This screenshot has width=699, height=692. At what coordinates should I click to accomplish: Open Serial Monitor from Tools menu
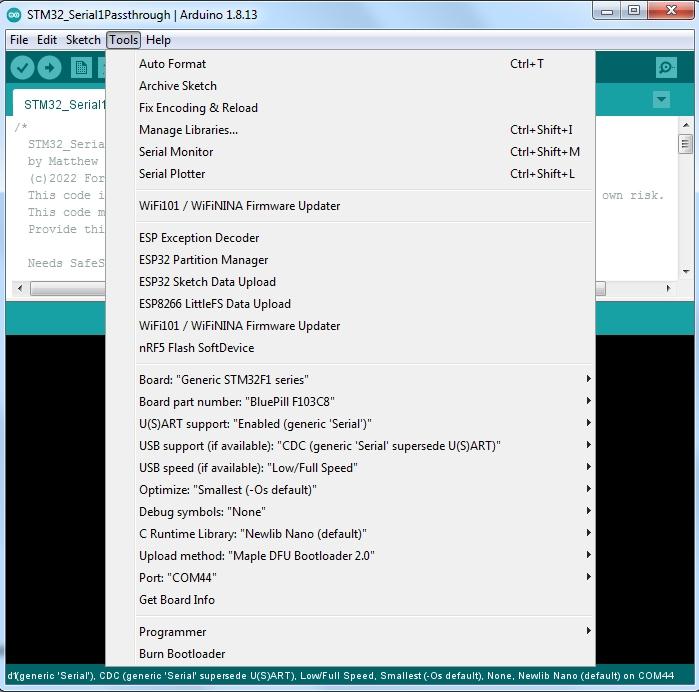pos(350,152)
